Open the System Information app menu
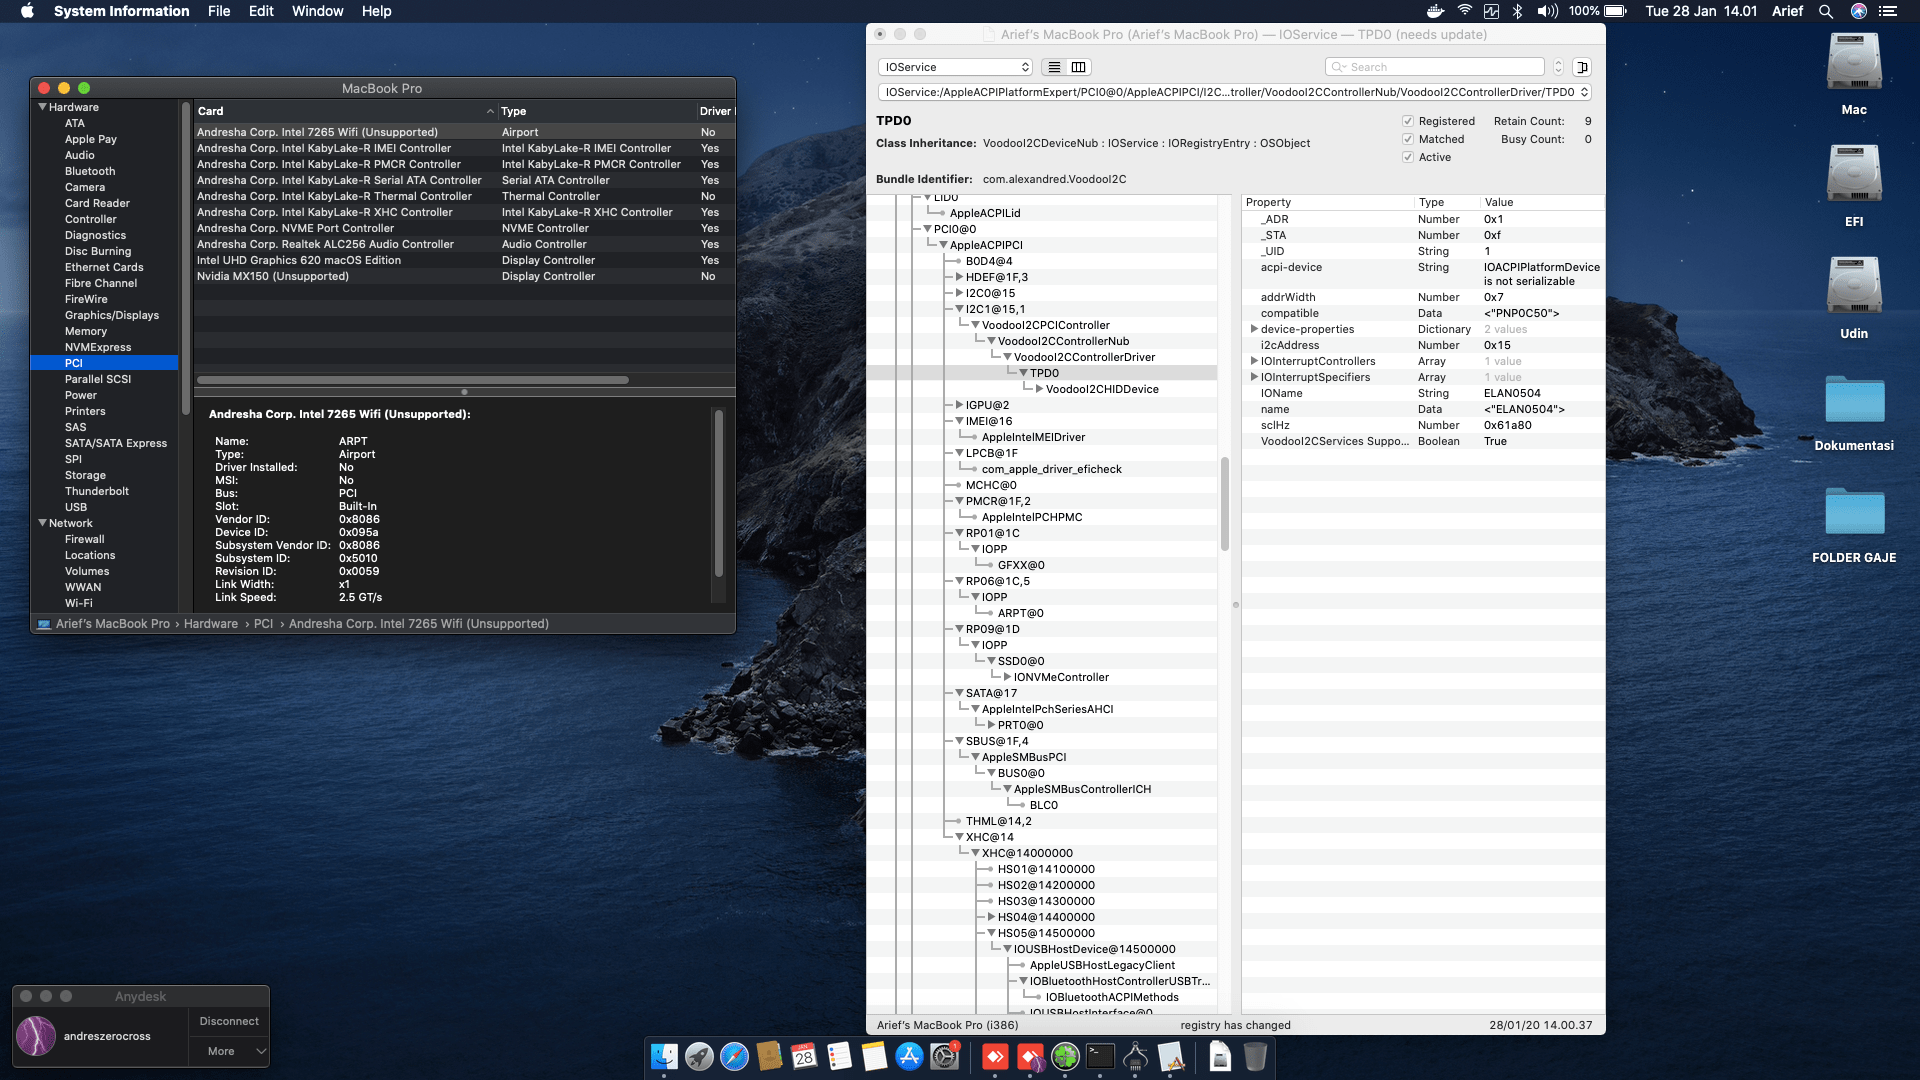This screenshot has height=1080, width=1920. point(121,11)
